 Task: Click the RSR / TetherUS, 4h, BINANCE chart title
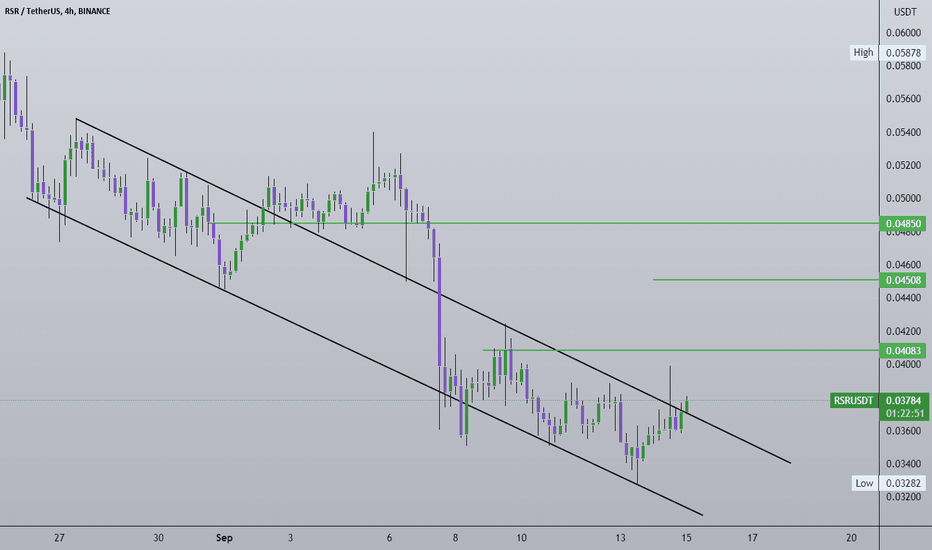[x=58, y=11]
